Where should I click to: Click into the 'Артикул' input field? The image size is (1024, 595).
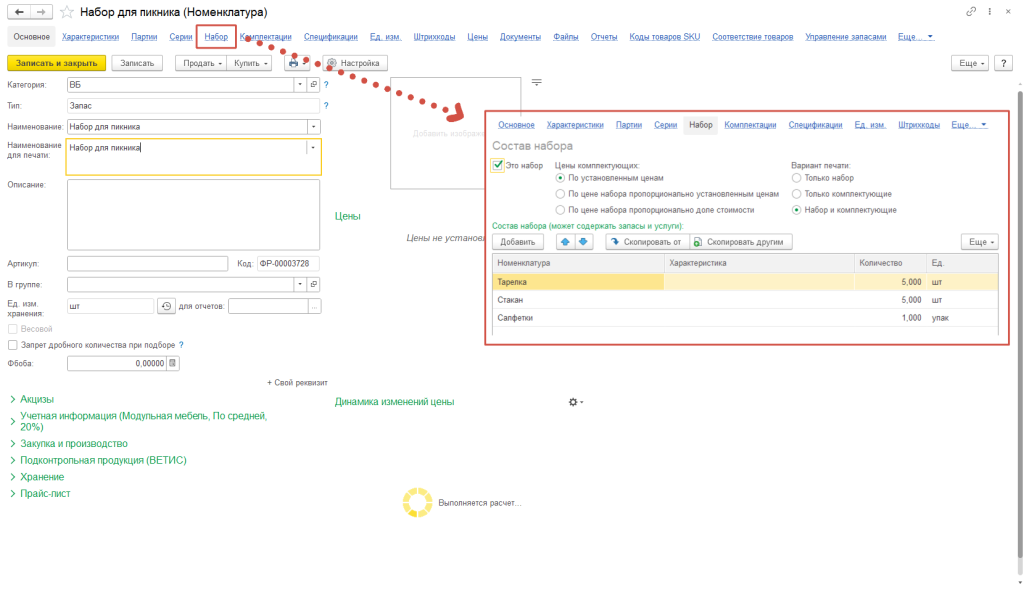point(148,264)
